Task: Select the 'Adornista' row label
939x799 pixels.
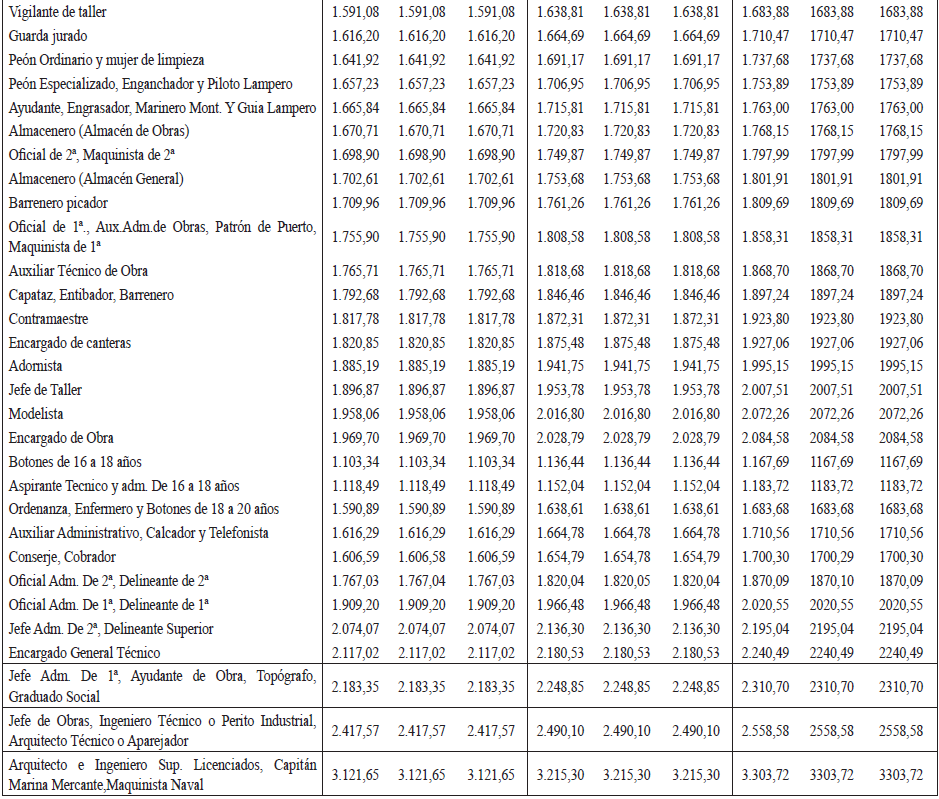Action: click(36, 366)
